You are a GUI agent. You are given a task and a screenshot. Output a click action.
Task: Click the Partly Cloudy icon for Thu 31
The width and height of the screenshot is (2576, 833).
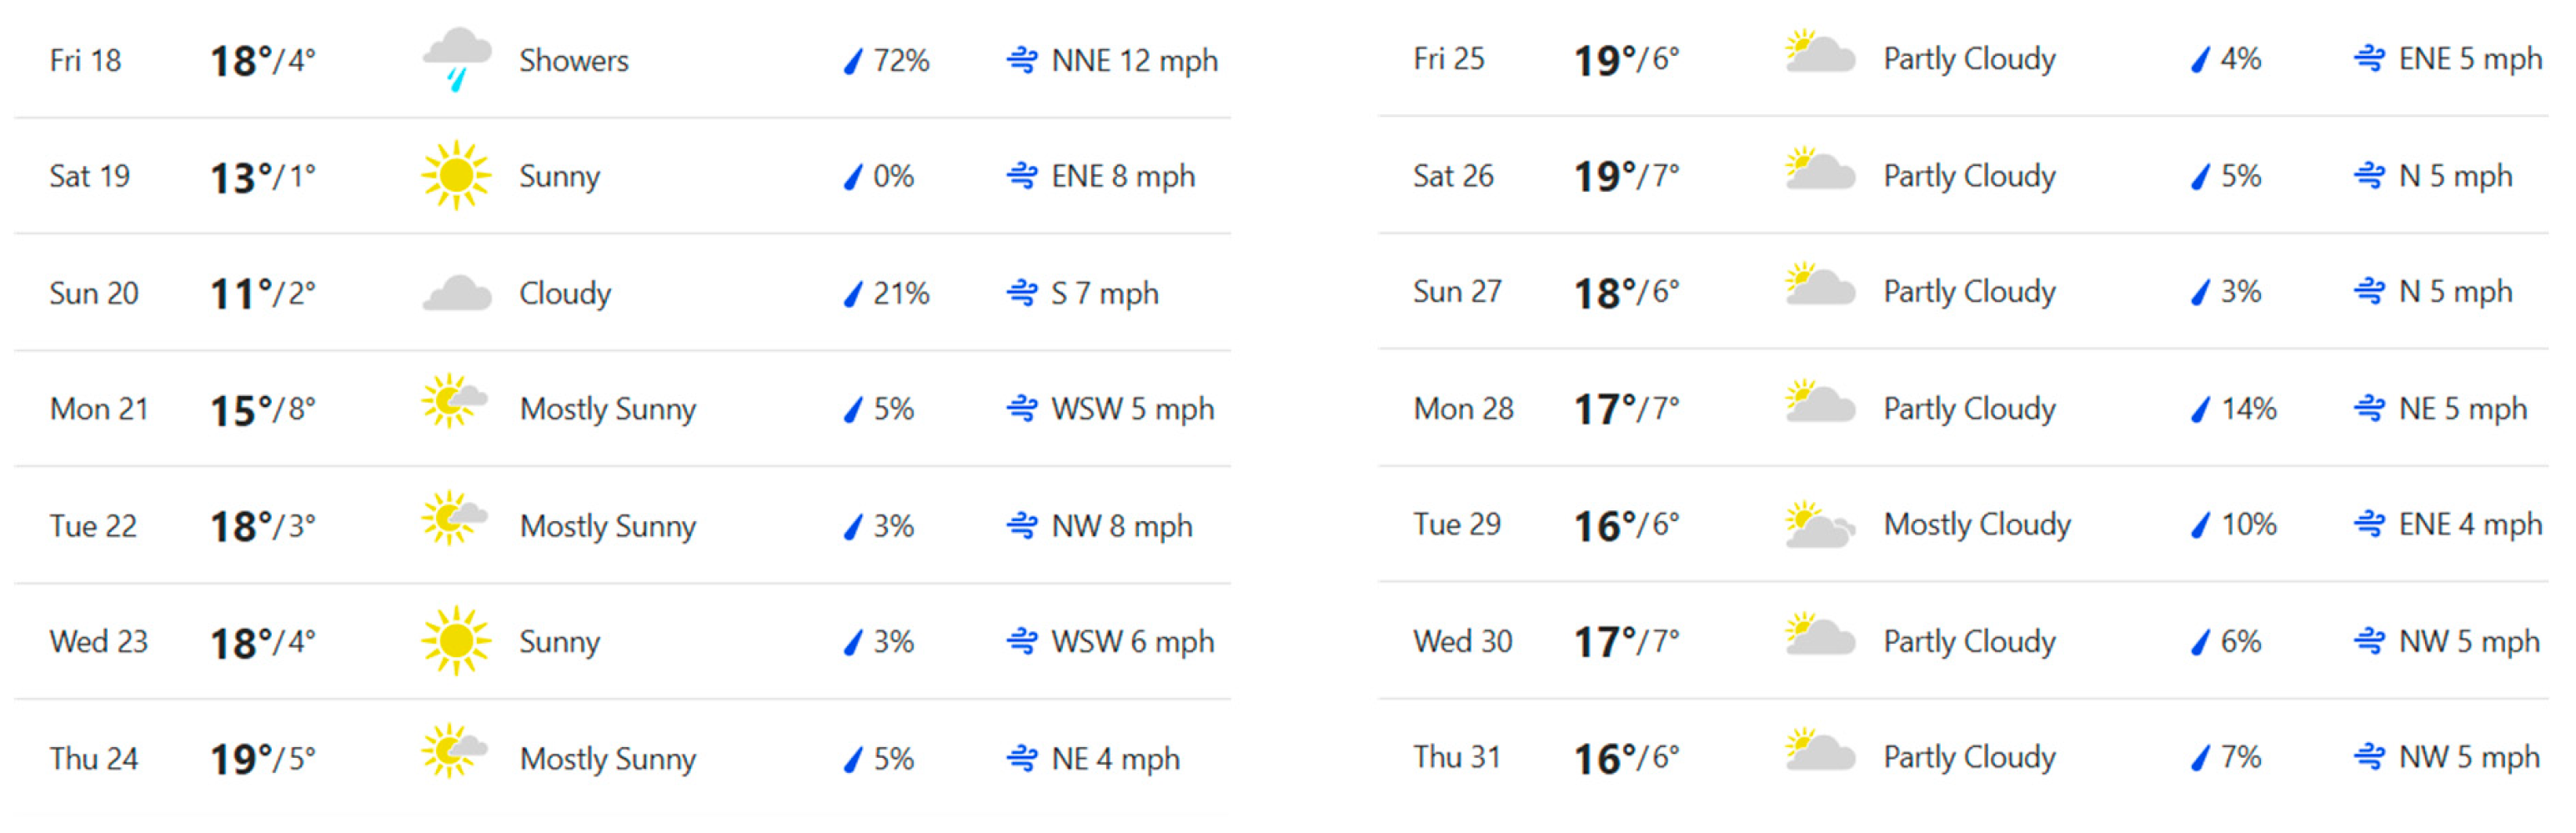click(1820, 752)
